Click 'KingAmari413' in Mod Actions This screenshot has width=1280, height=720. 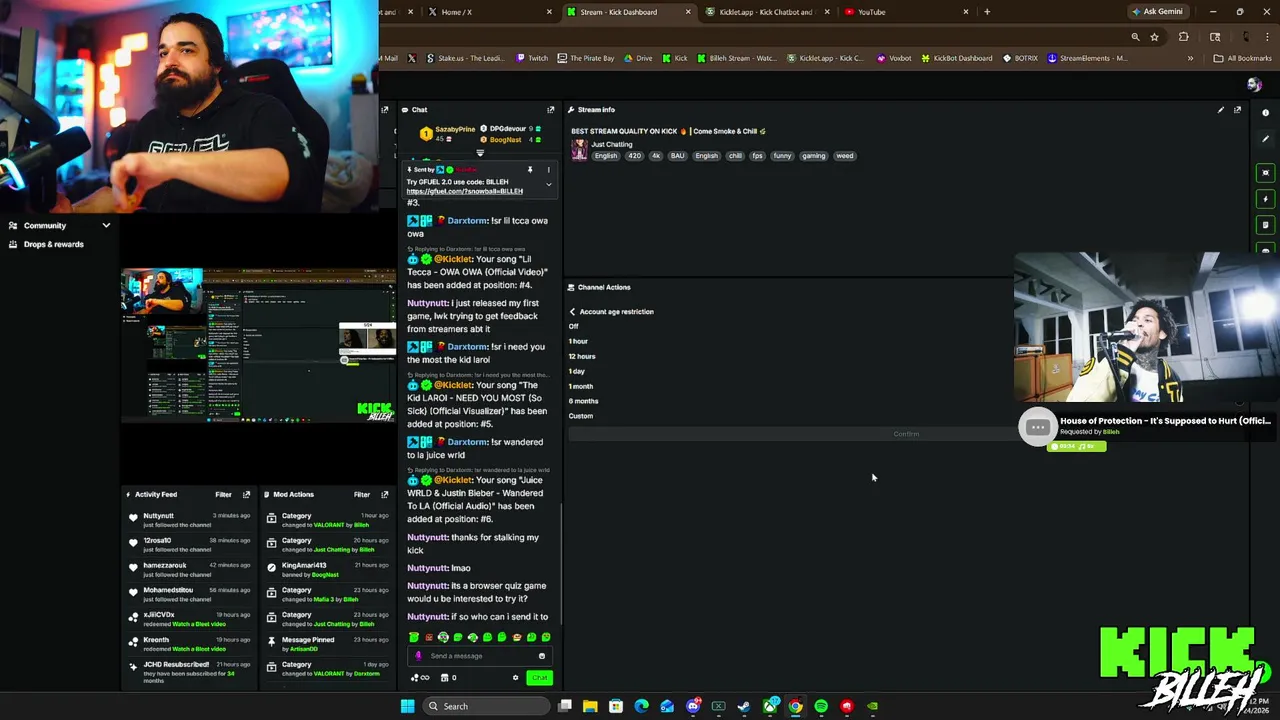click(x=304, y=566)
